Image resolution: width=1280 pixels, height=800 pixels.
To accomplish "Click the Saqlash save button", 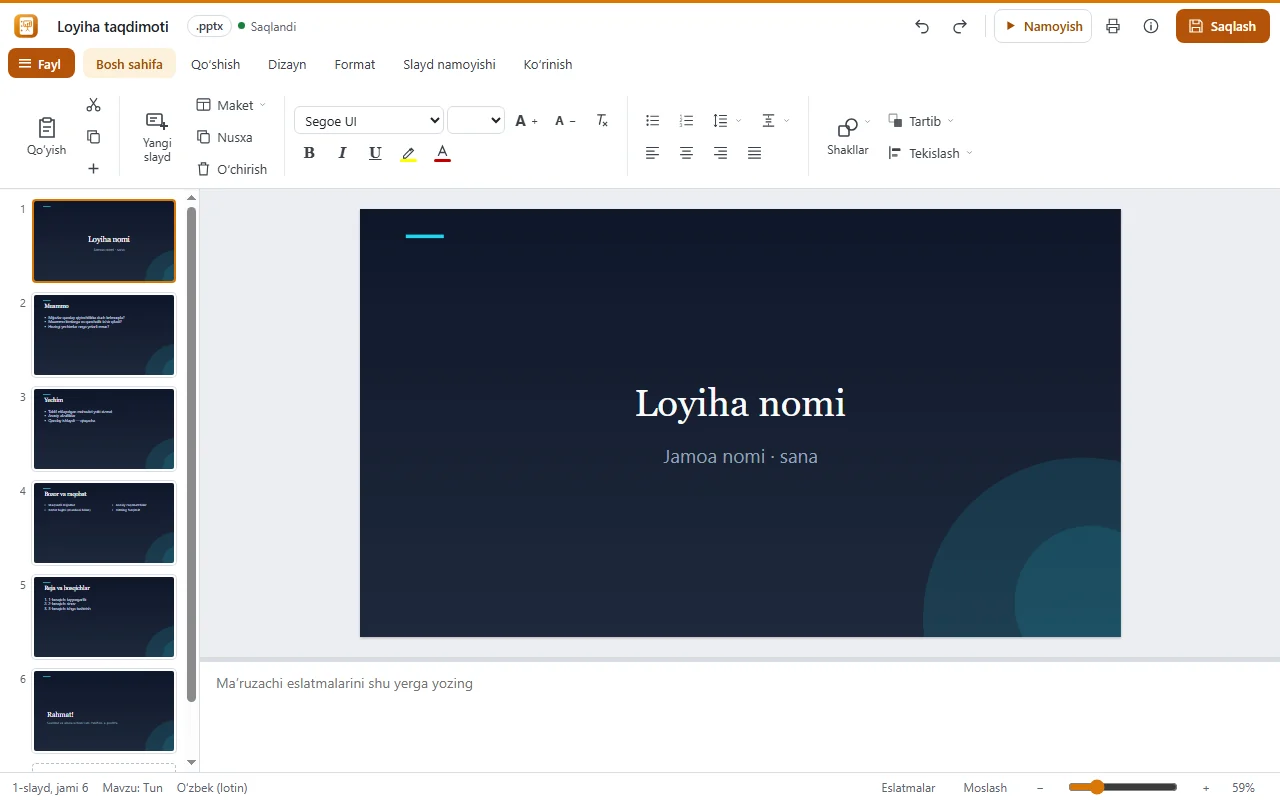I will tap(1222, 27).
